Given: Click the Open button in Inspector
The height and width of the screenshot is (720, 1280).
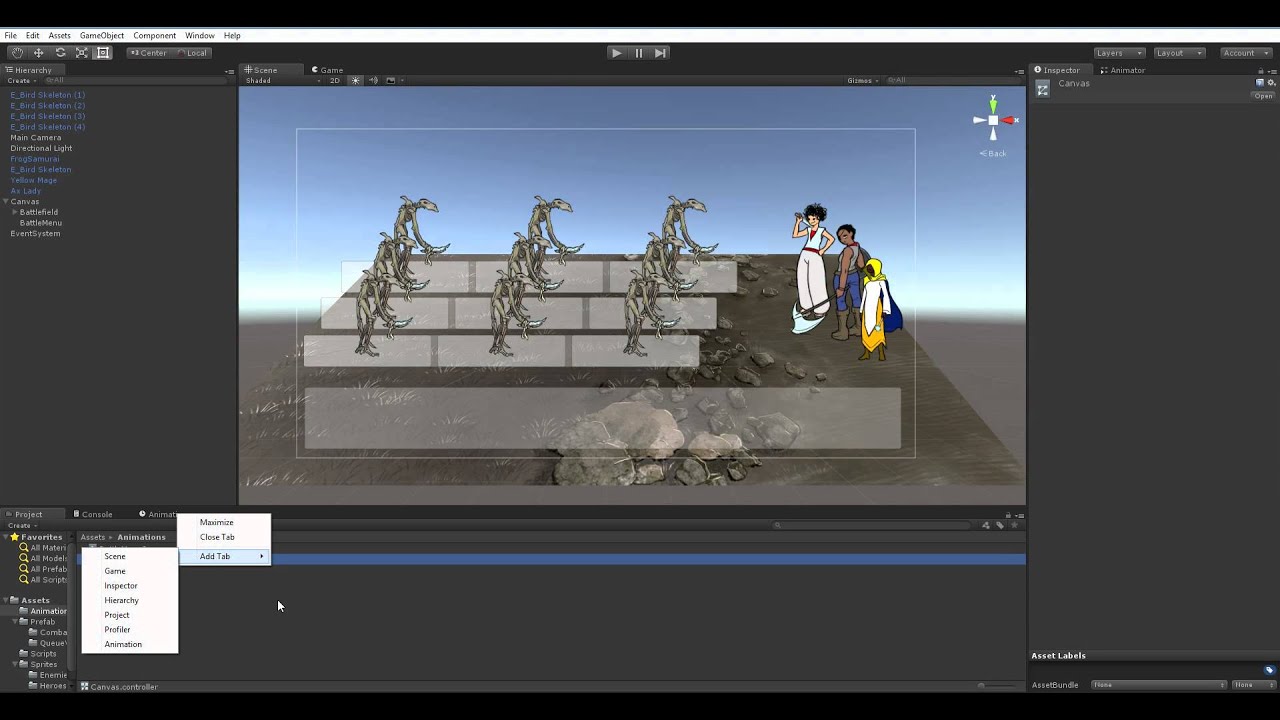Looking at the screenshot, I should pyautogui.click(x=1264, y=96).
